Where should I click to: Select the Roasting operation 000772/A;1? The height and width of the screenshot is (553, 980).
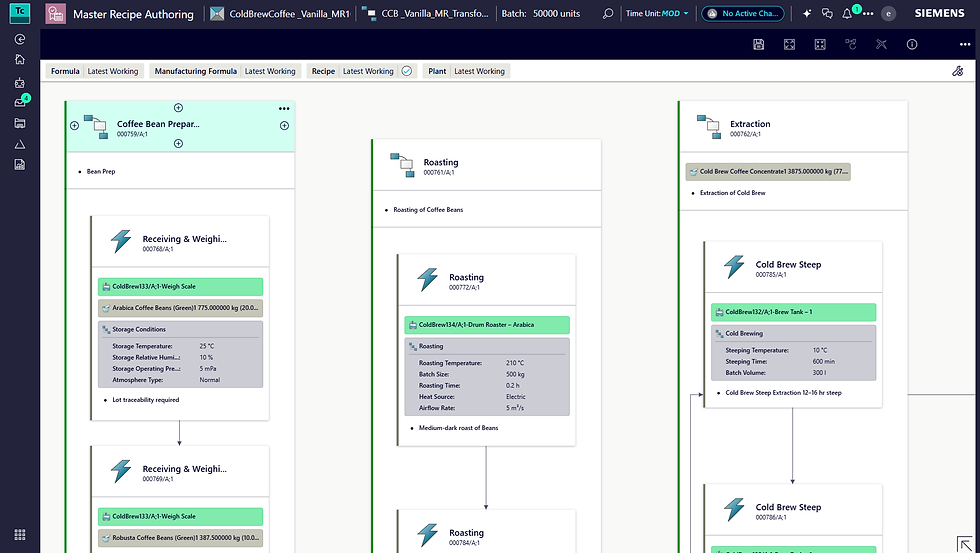[x=487, y=281]
